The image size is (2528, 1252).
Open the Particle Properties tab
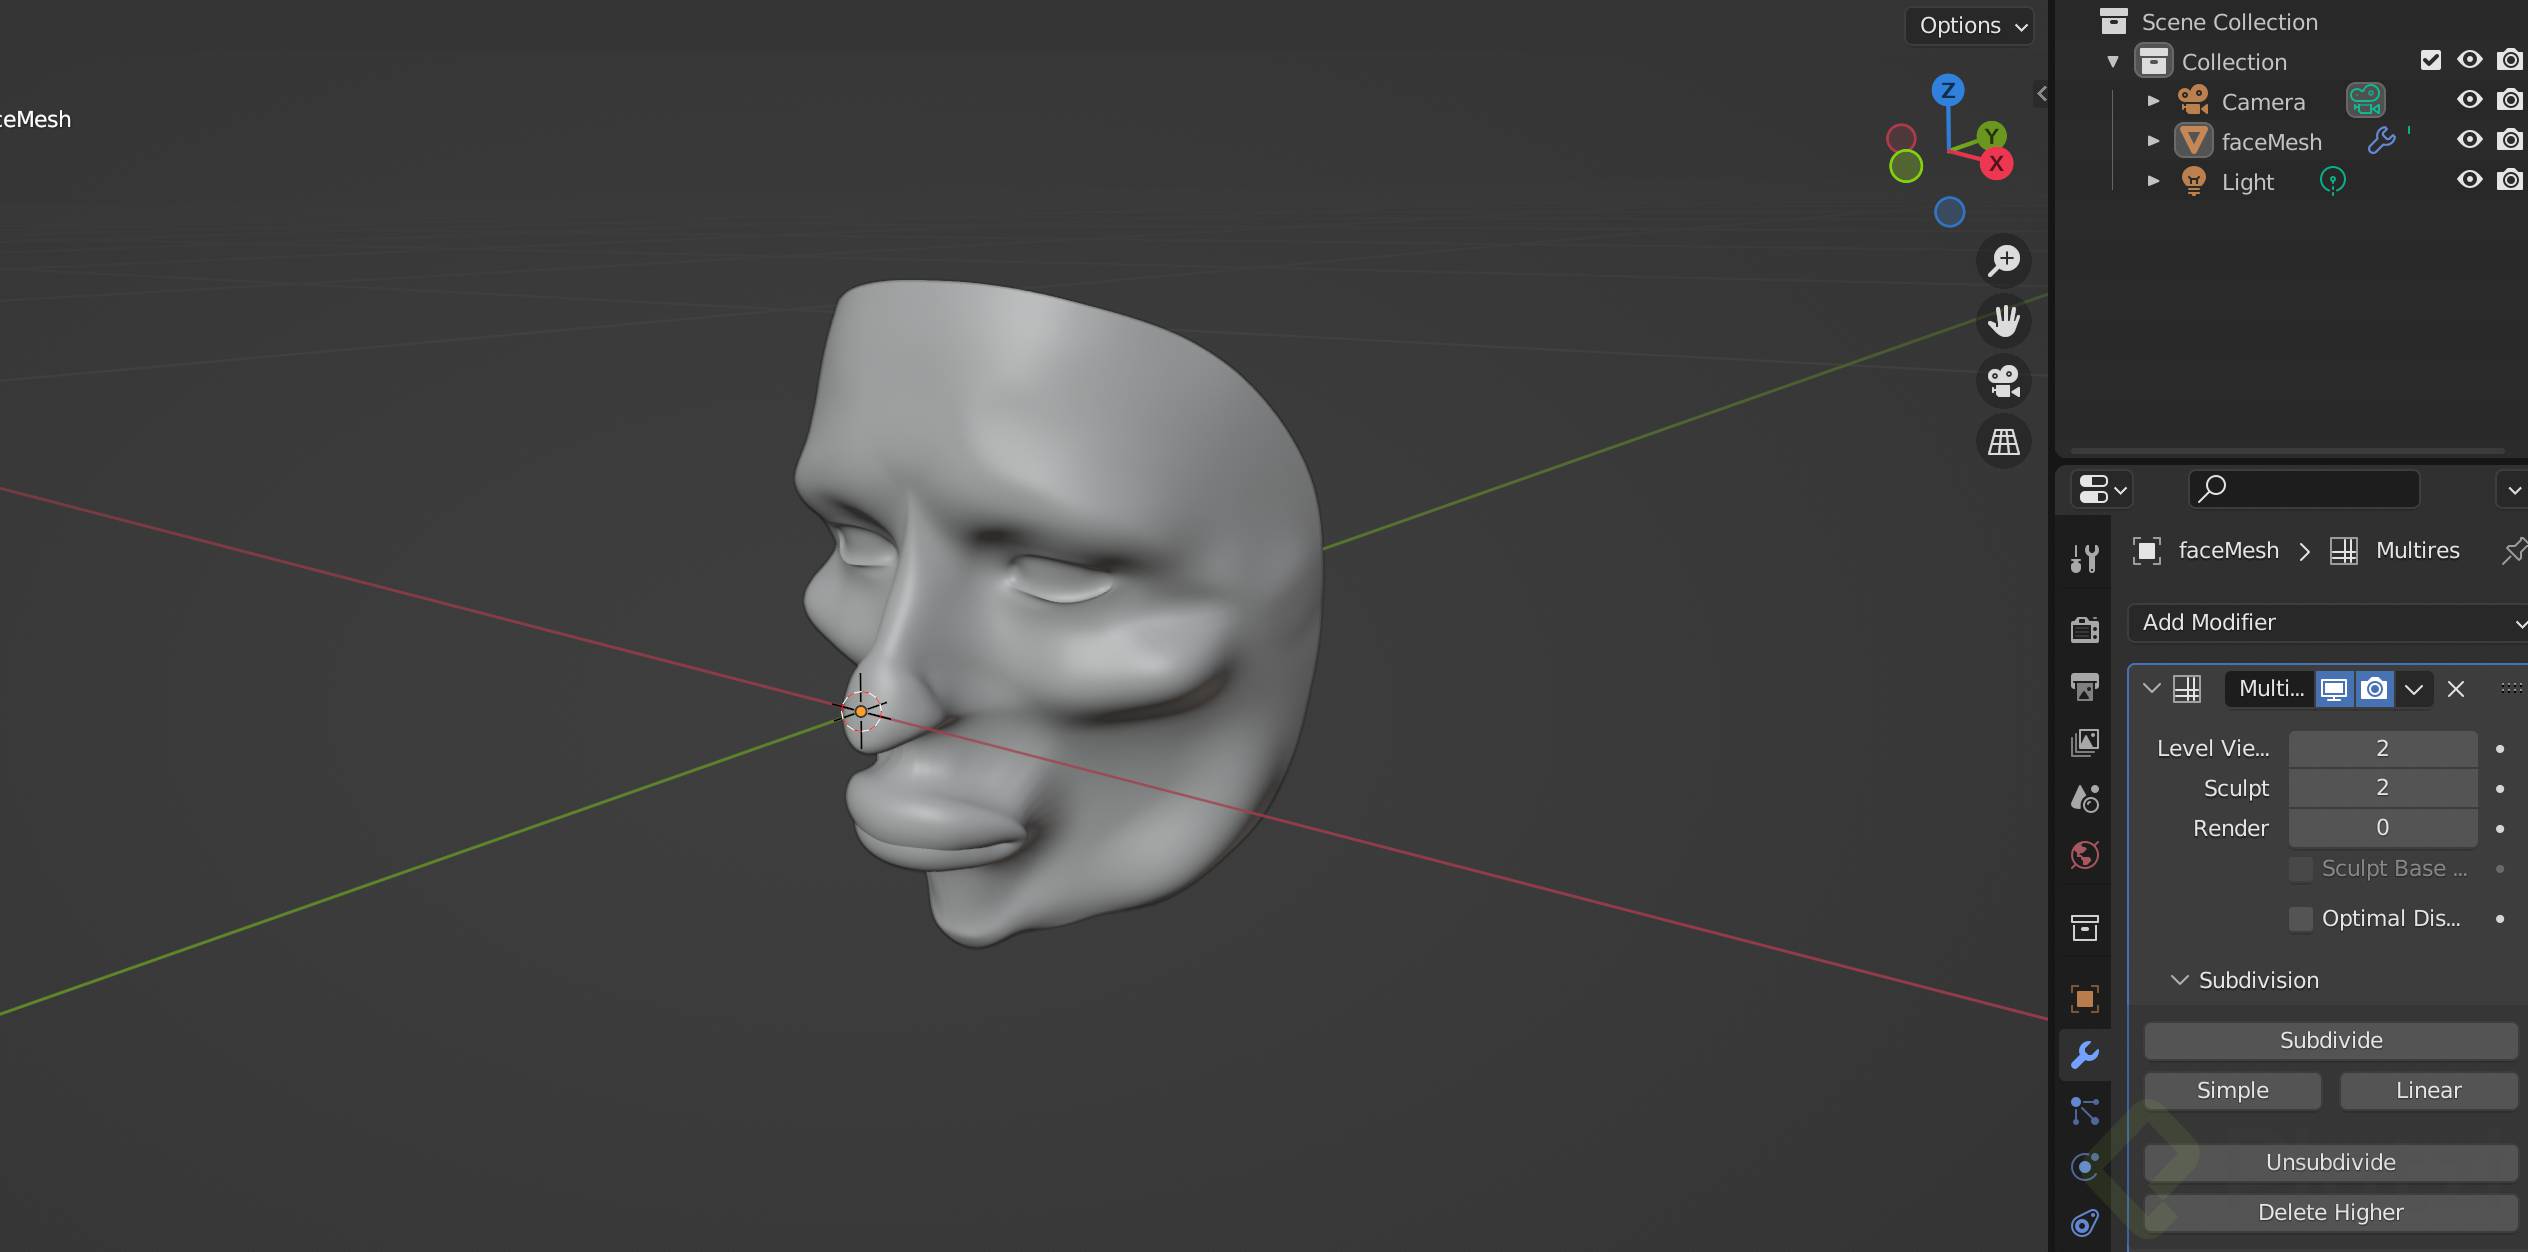click(x=2085, y=1110)
